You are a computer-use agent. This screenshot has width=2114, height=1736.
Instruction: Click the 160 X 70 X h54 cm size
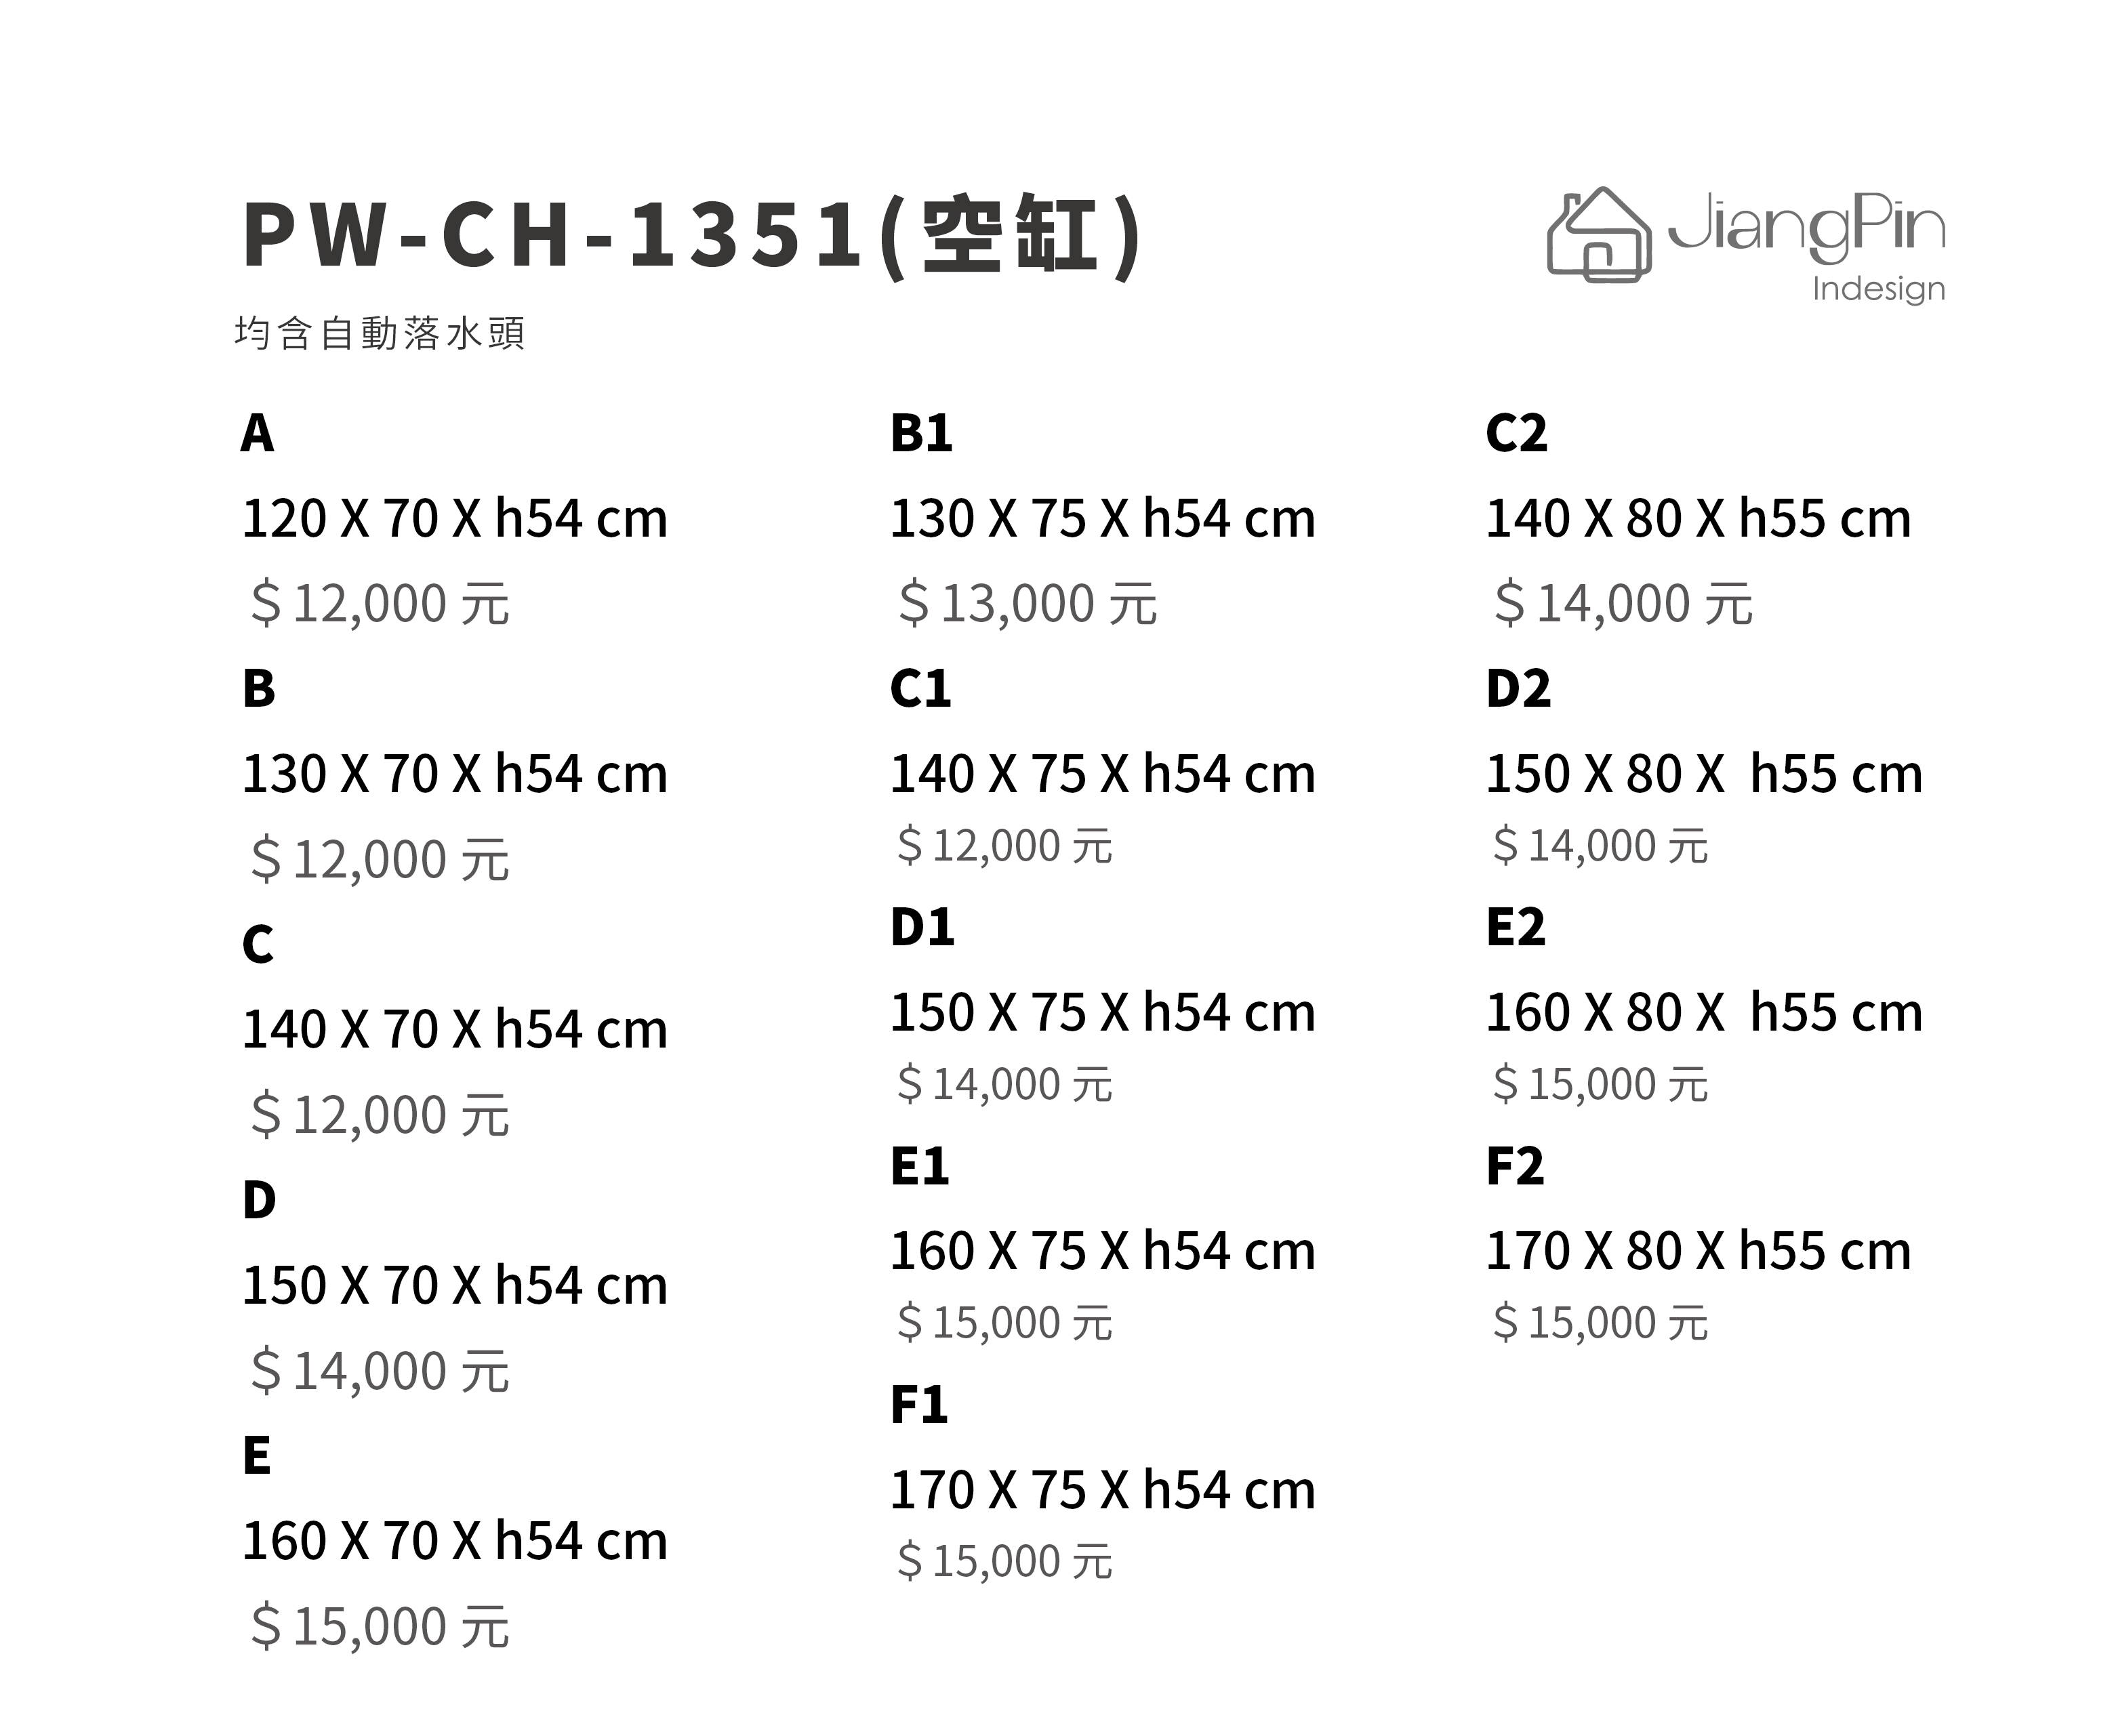(x=455, y=1541)
